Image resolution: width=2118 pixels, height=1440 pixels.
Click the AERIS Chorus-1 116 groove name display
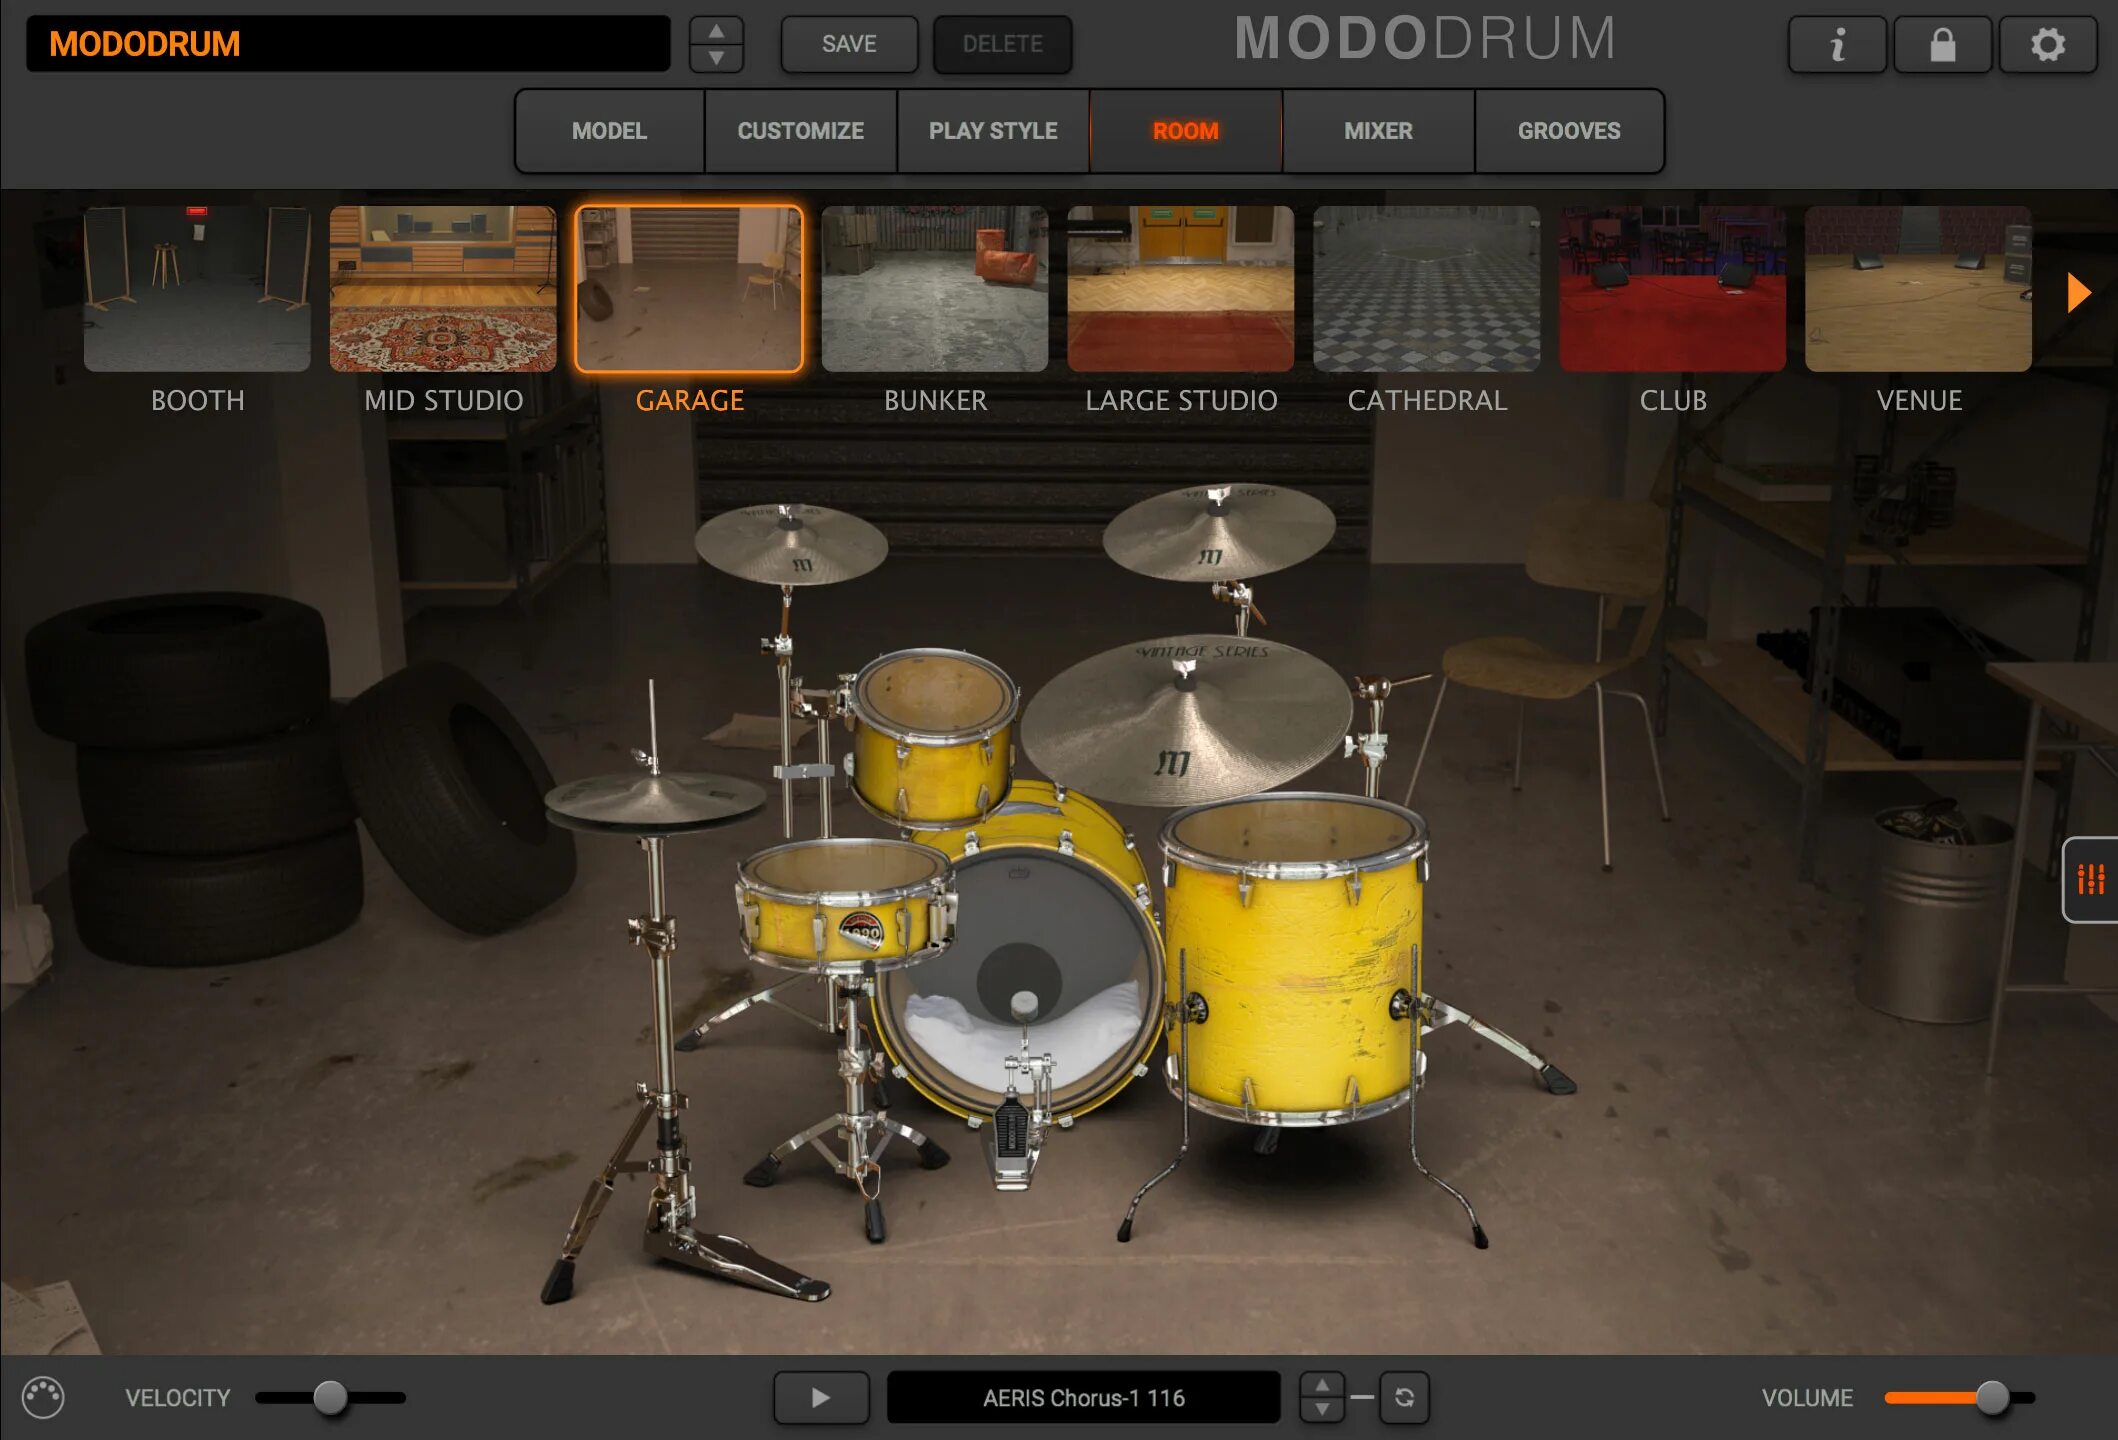(1083, 1397)
